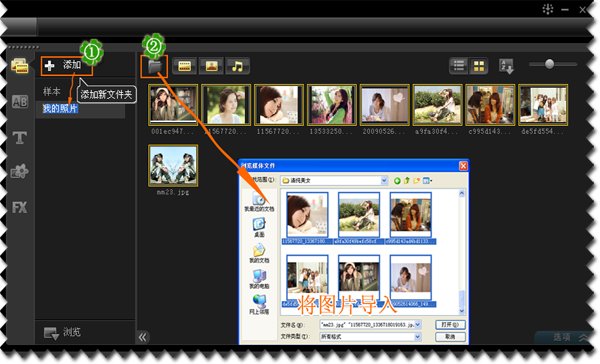Toggle the show photos filter

tap(211, 66)
